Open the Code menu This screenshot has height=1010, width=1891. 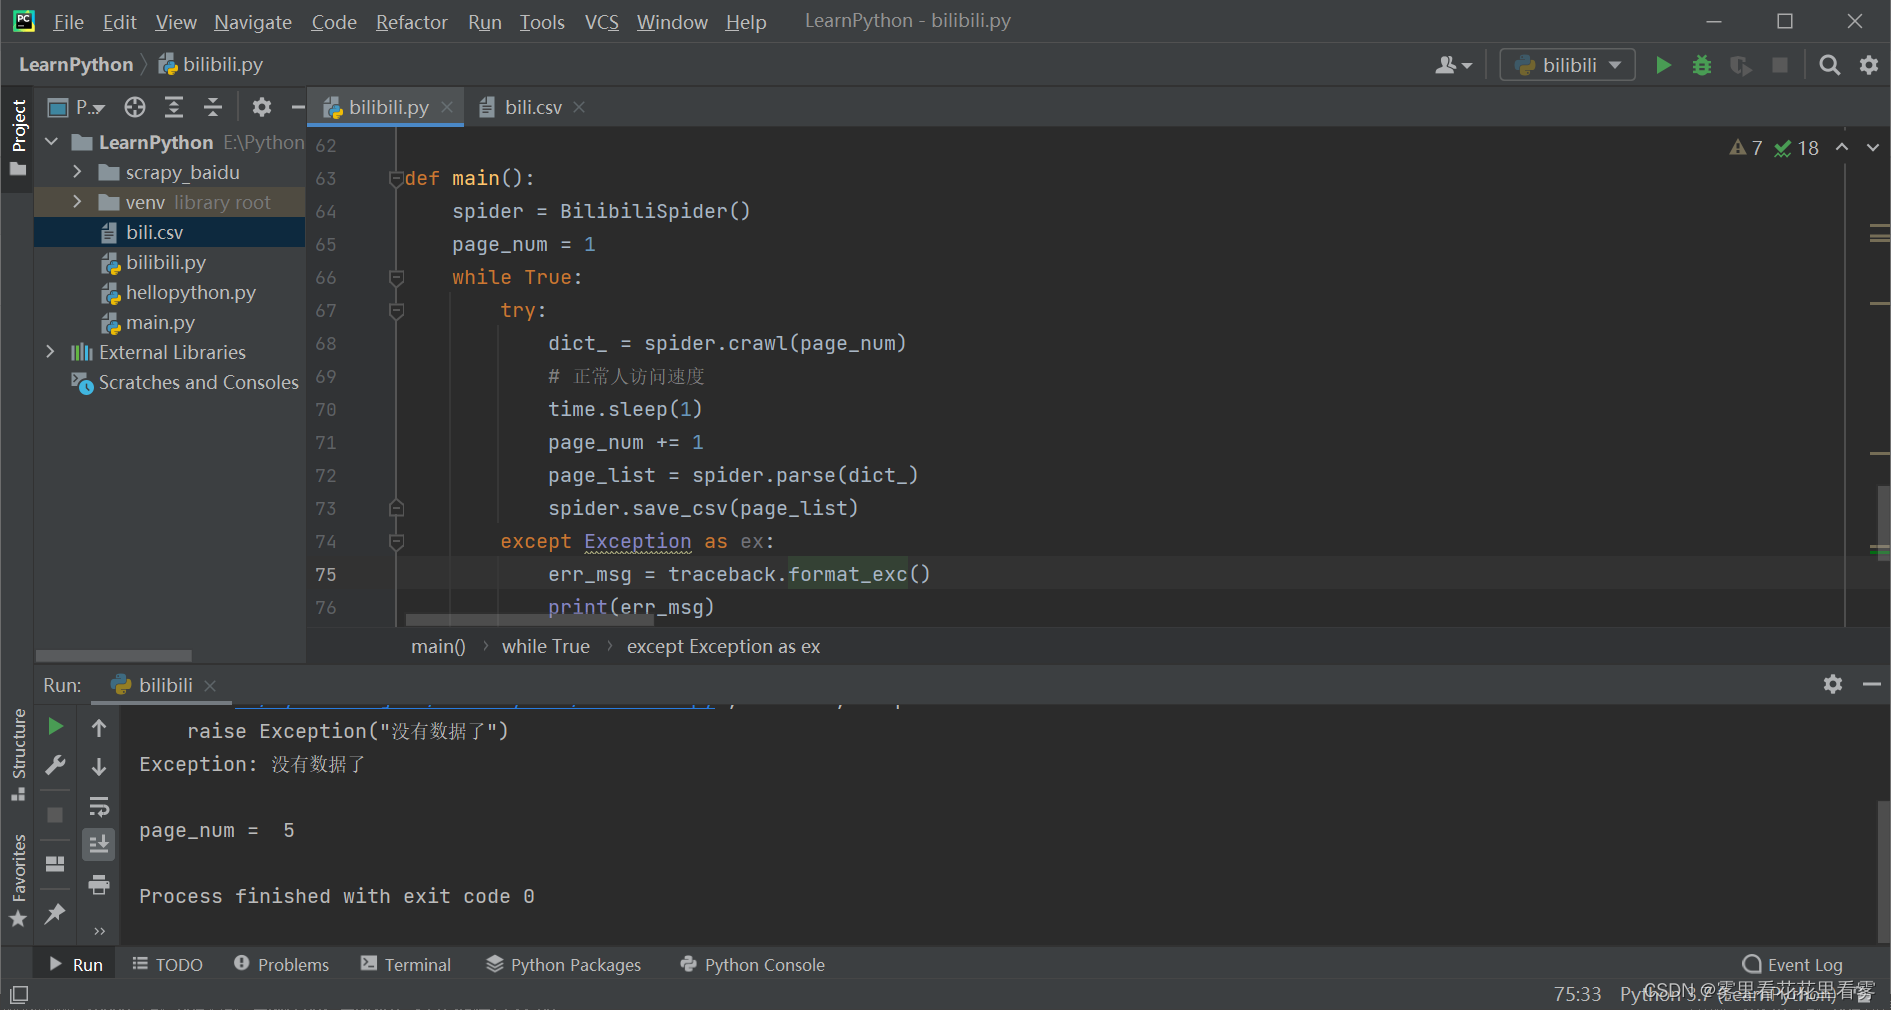[334, 22]
